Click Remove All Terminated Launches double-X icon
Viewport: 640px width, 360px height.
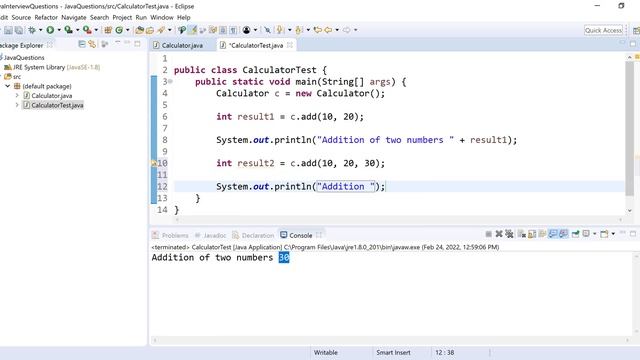tap(509, 234)
